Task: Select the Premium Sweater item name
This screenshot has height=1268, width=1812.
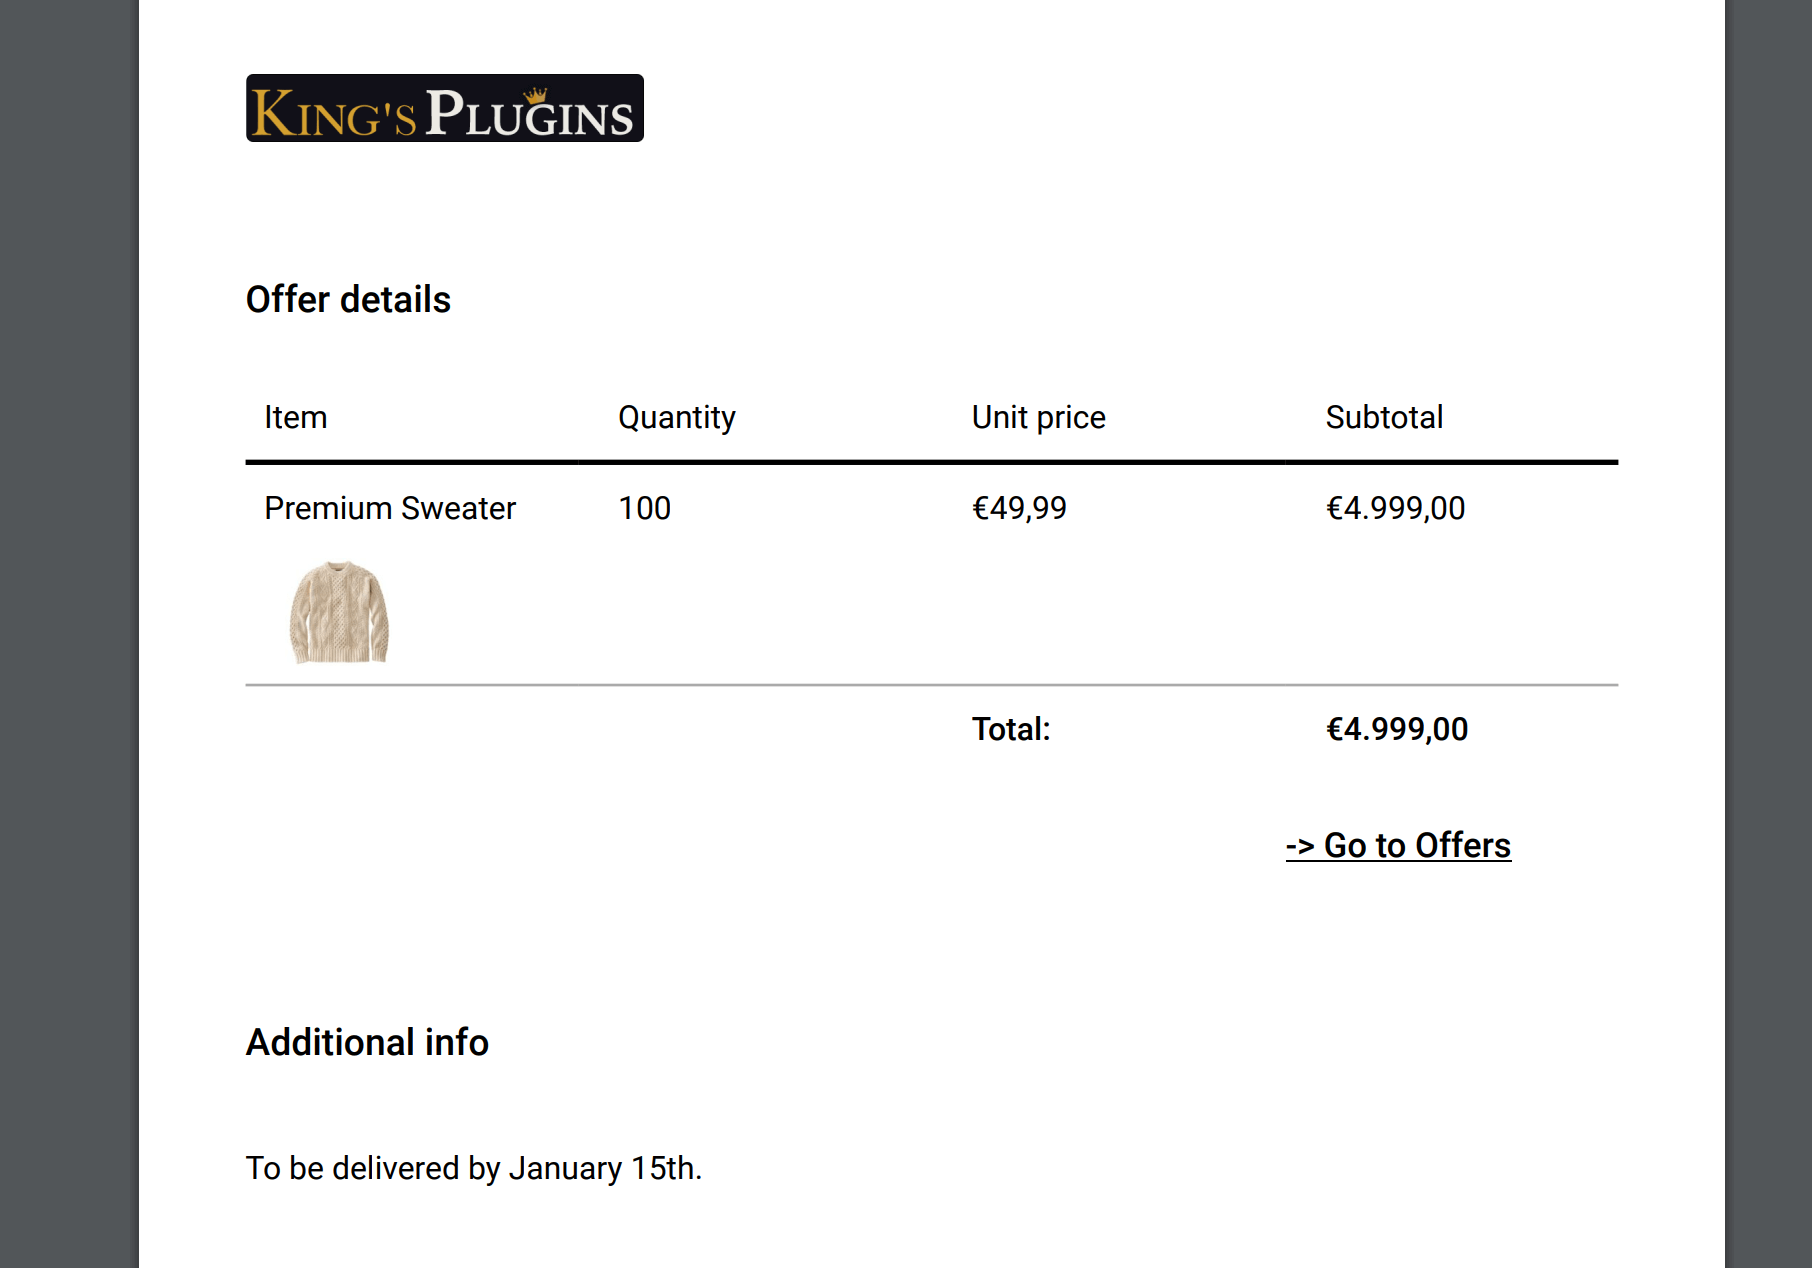Action: (x=390, y=508)
